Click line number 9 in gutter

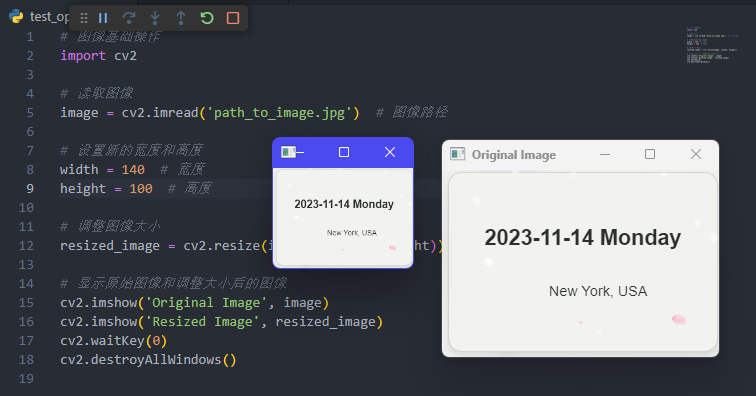pos(30,189)
